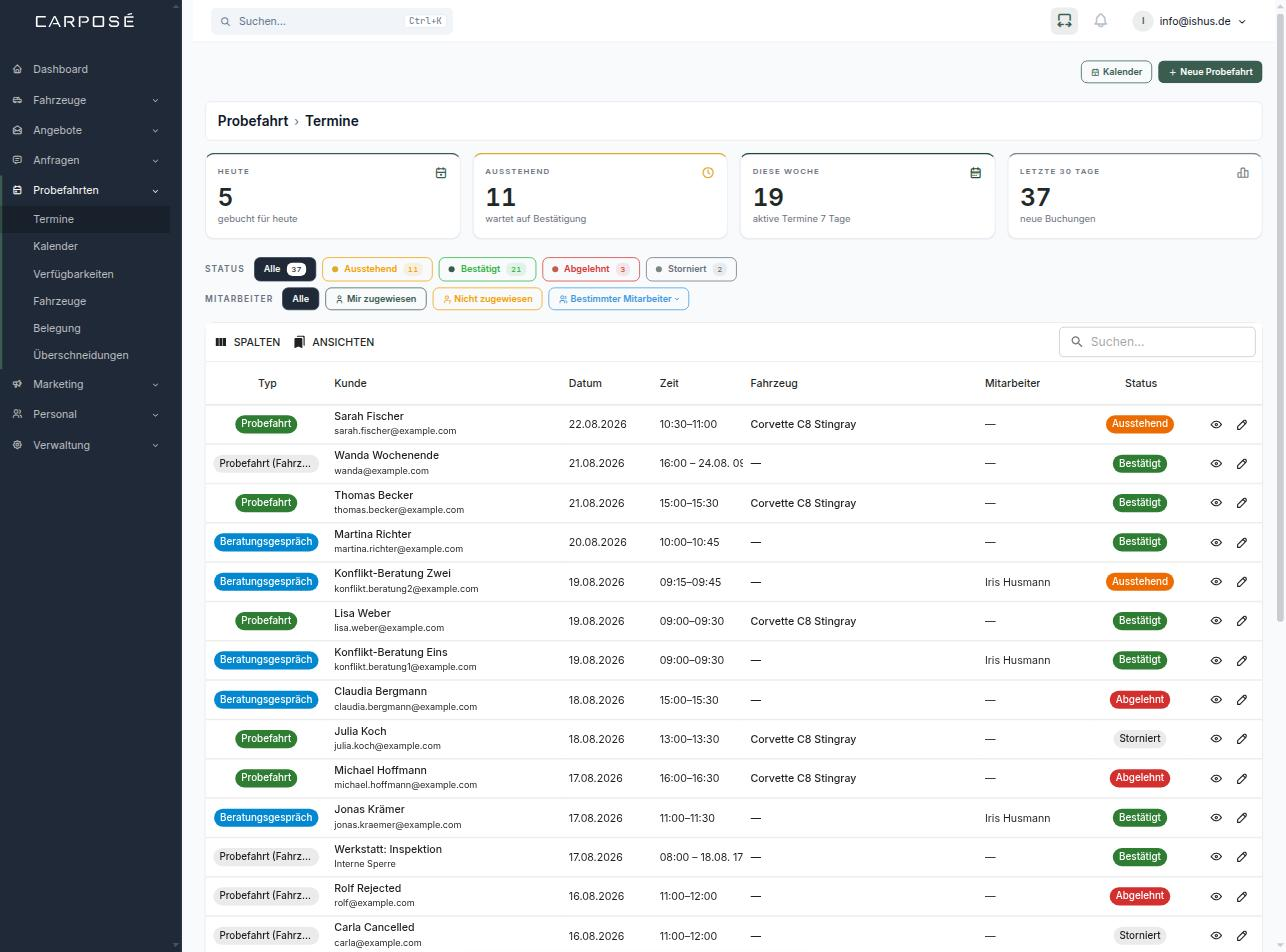Expand the Anfragen sidebar section

(x=85, y=160)
